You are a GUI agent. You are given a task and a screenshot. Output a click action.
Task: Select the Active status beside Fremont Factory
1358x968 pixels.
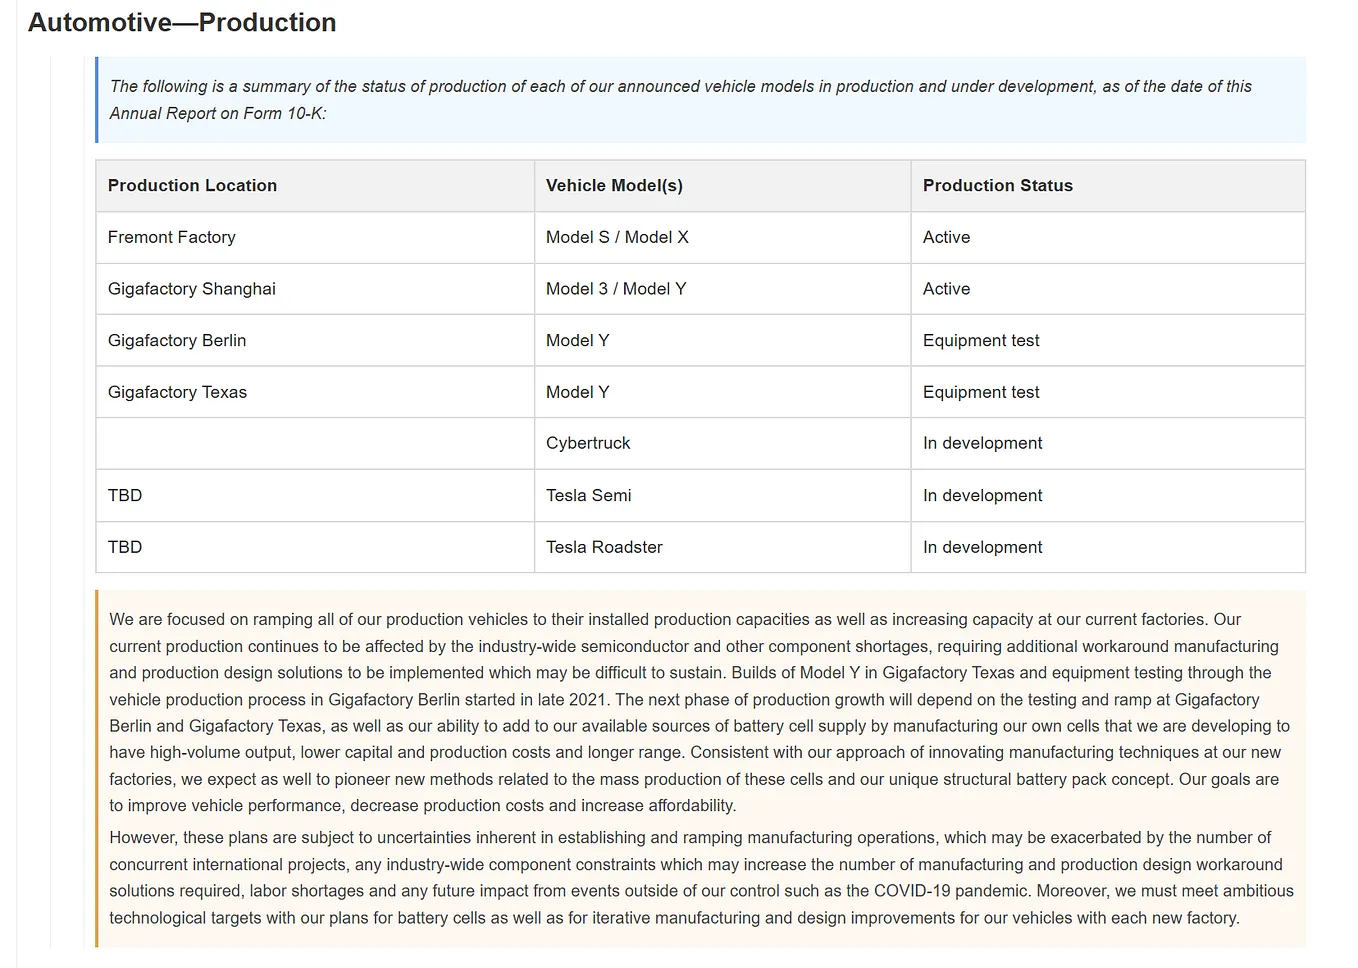tap(946, 237)
